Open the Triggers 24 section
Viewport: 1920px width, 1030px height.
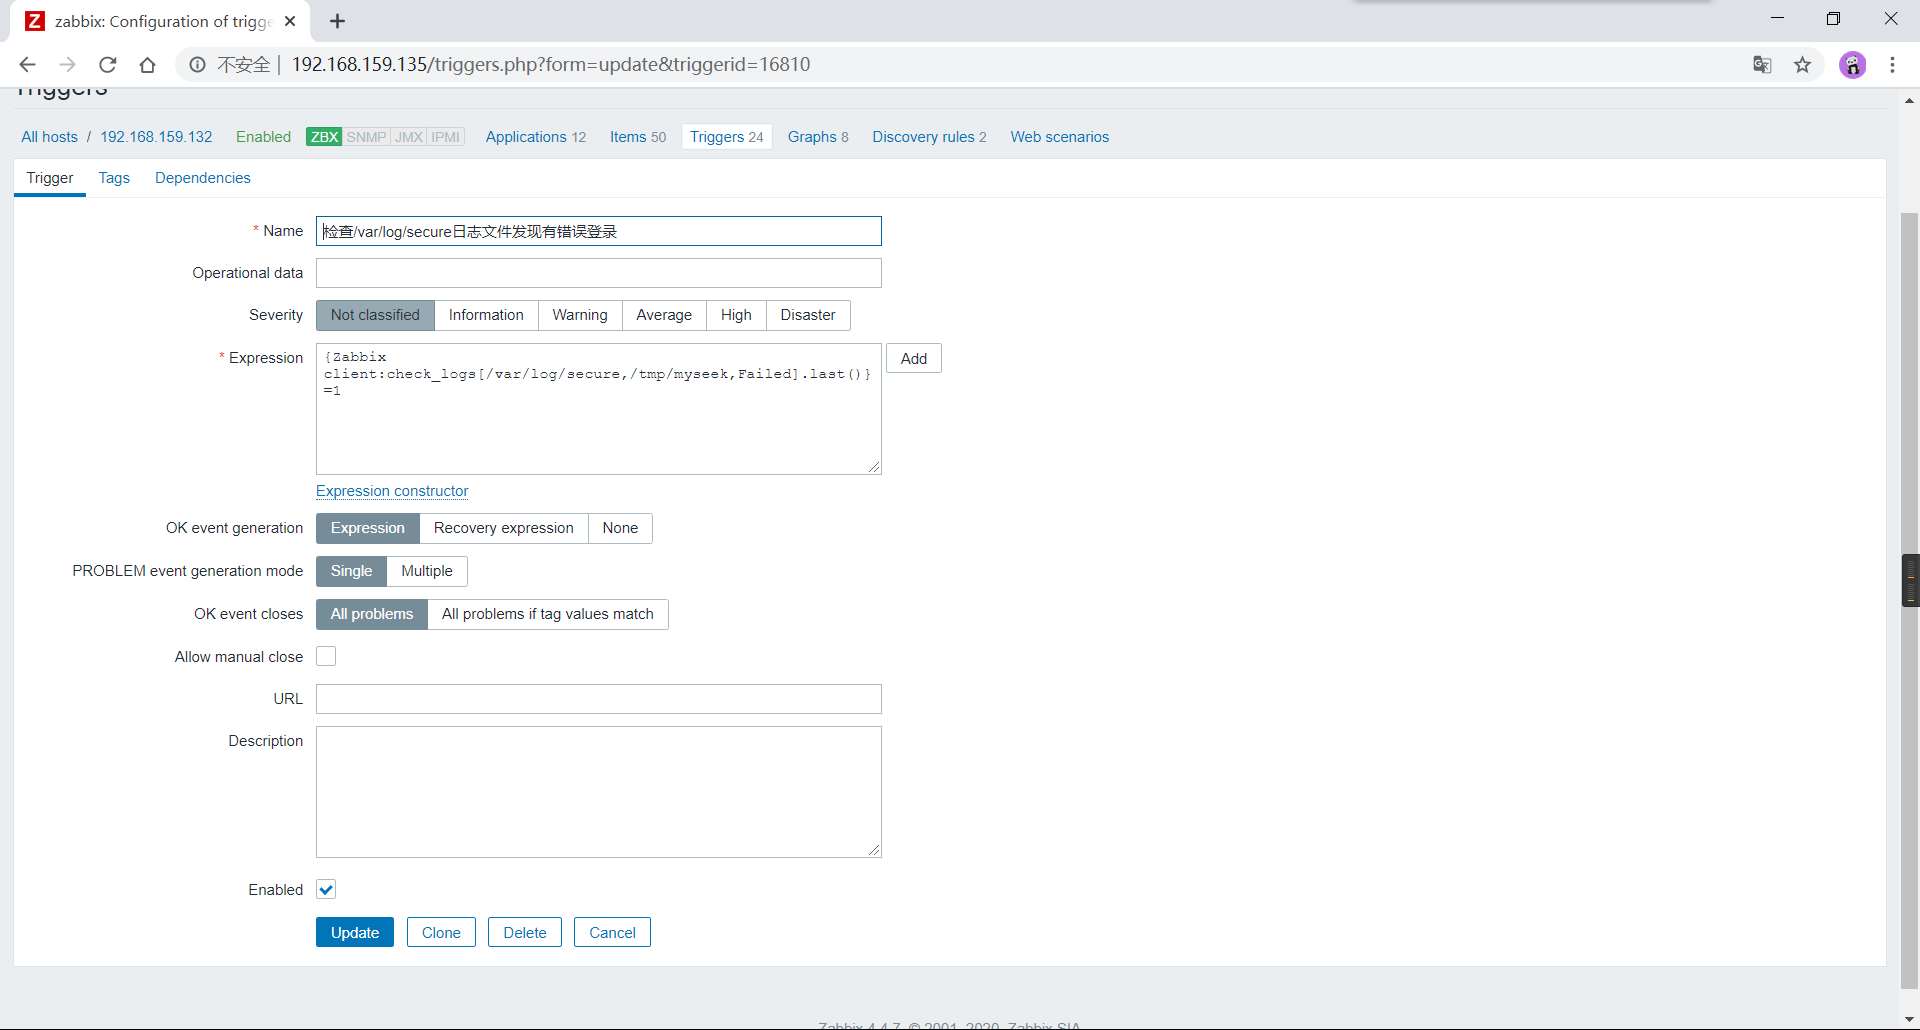click(727, 137)
